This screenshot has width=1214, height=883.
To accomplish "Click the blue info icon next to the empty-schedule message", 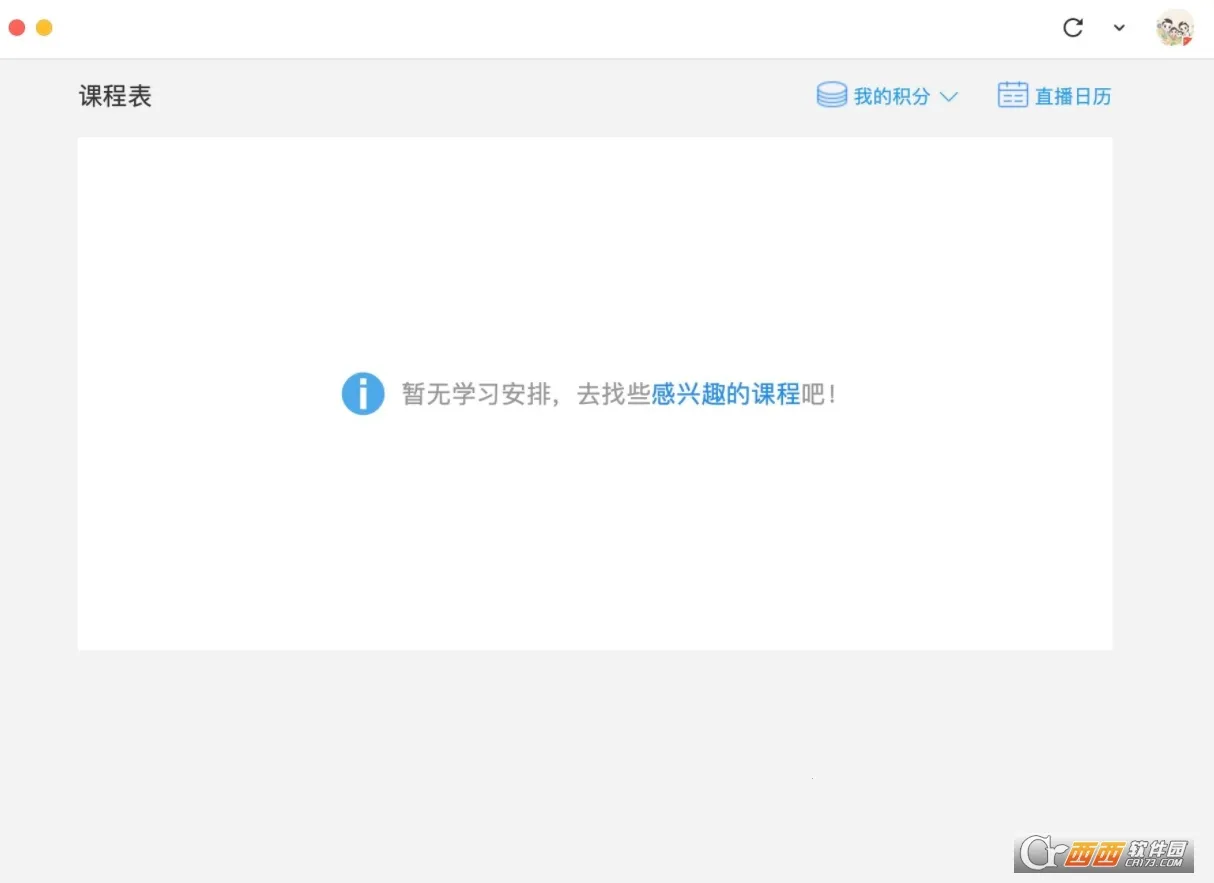I will click(363, 393).
